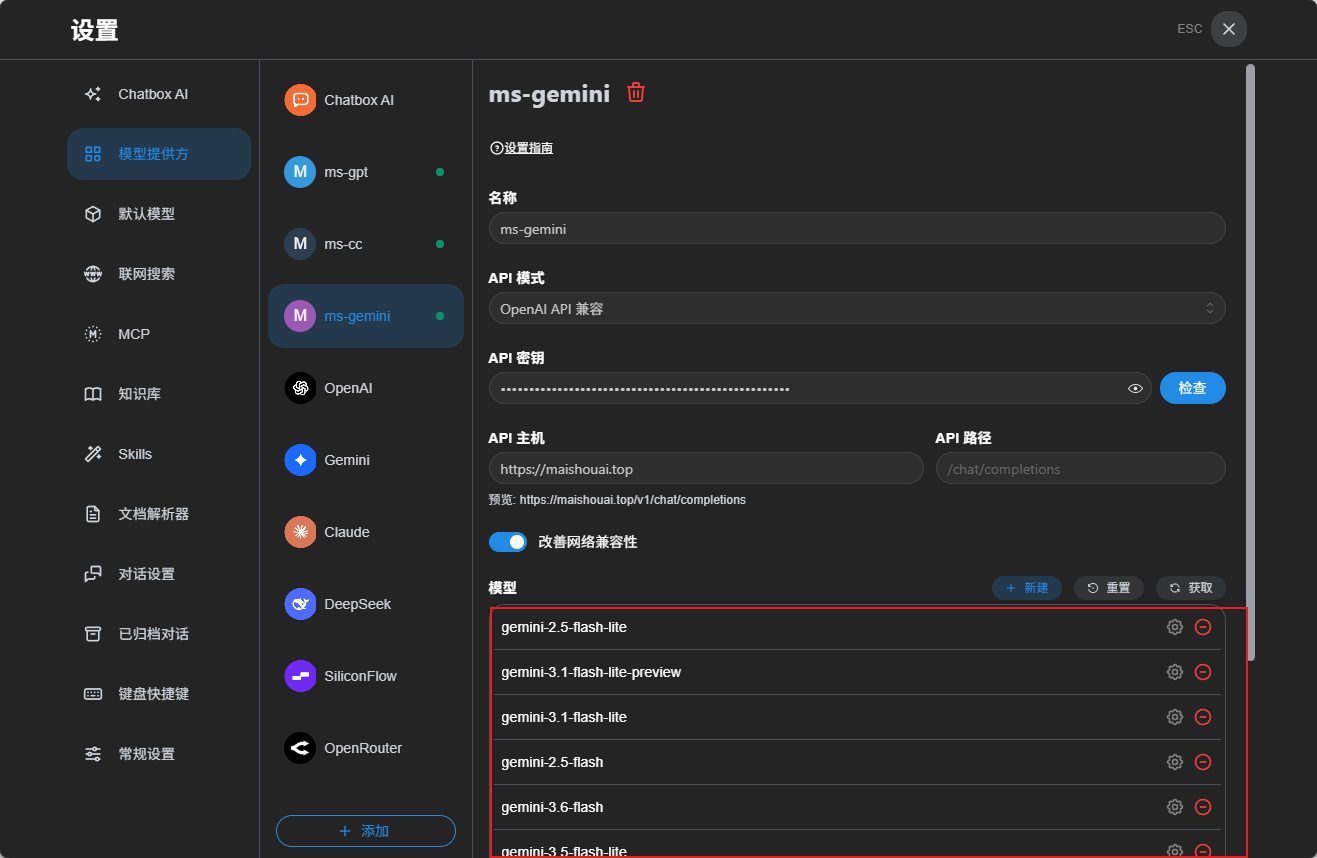Click the SiliconFlow provider logo
This screenshot has height=858, width=1317.
pyautogui.click(x=300, y=676)
